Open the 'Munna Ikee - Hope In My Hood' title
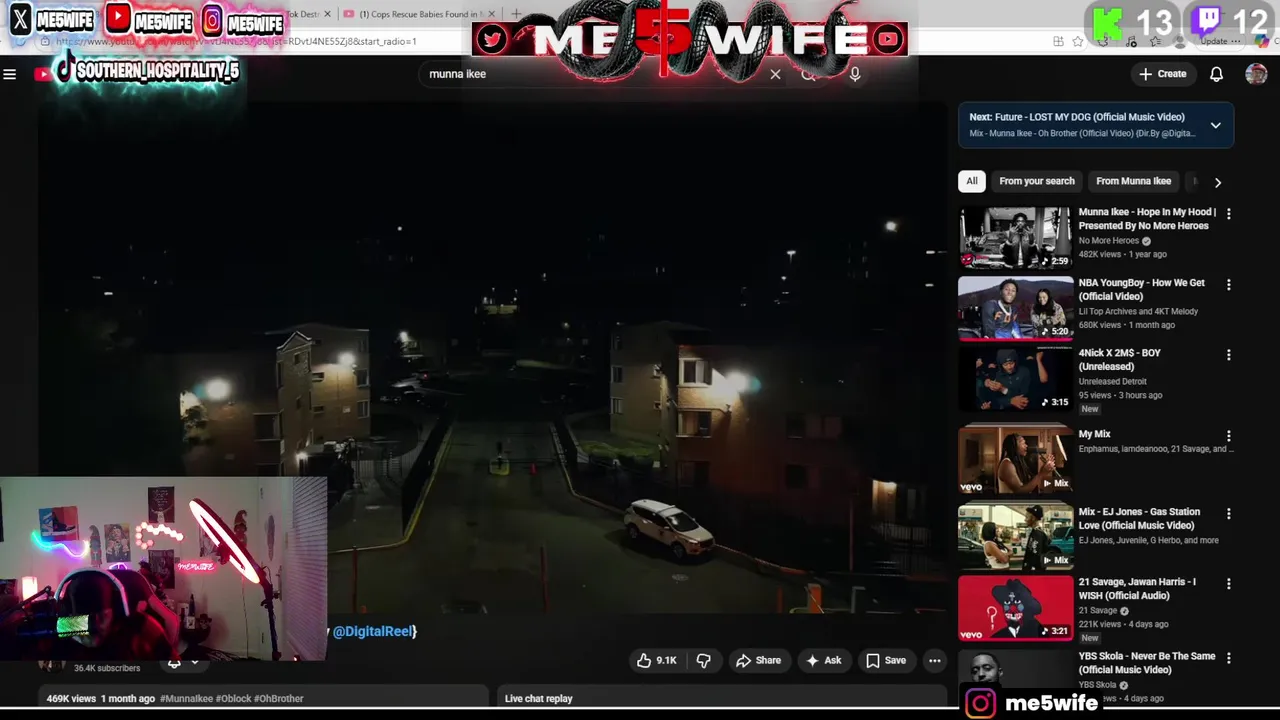The height and width of the screenshot is (720, 1280). pos(1147,219)
